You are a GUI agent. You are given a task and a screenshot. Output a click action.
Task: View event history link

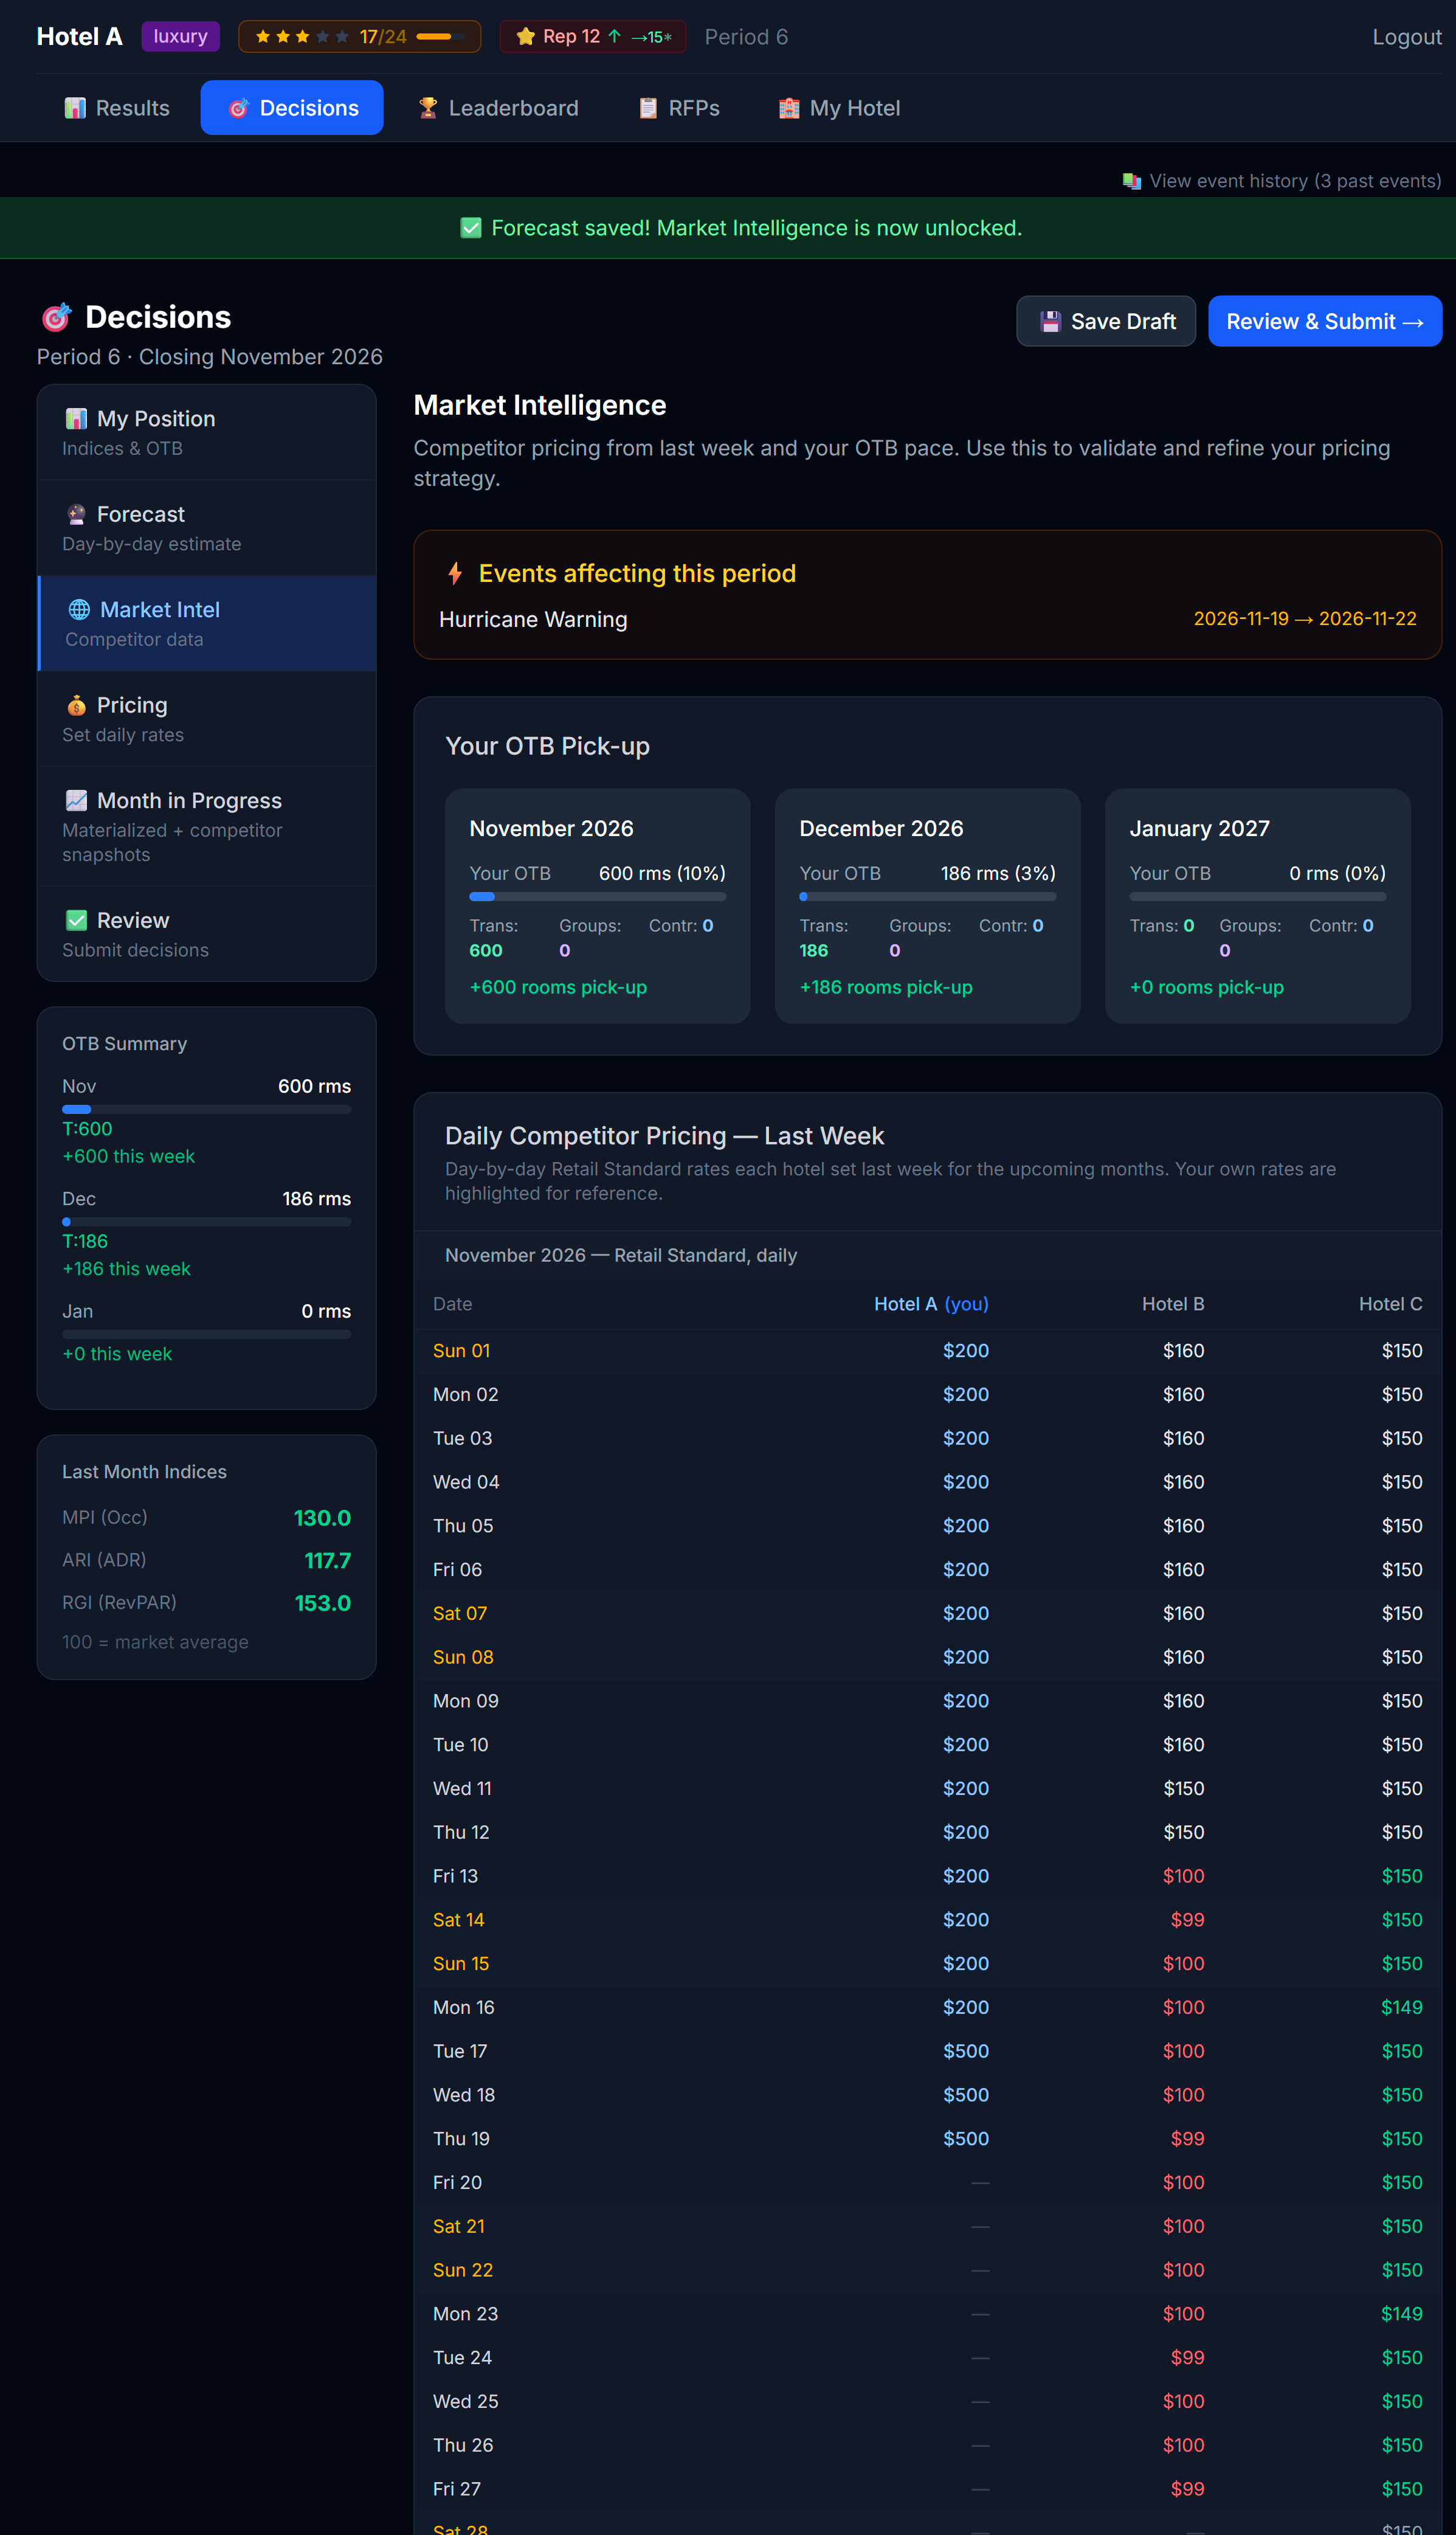point(1282,181)
